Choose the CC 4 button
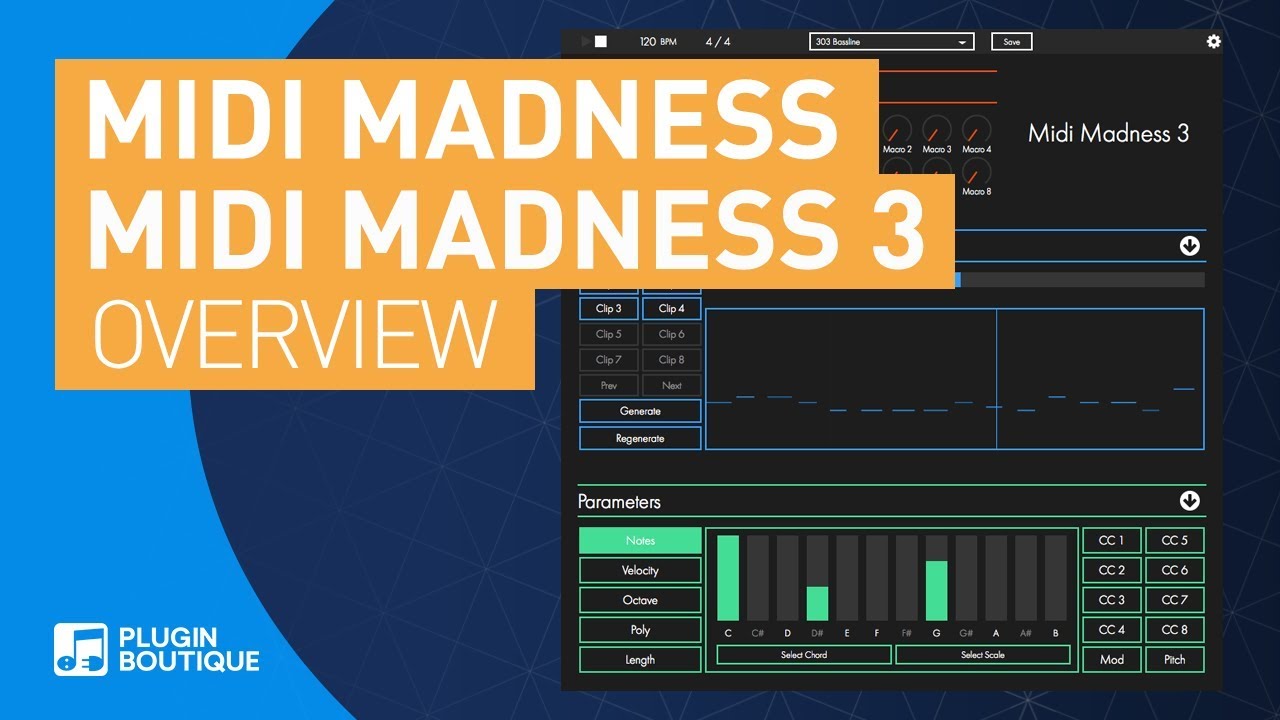The height and width of the screenshot is (720, 1280). click(x=1112, y=630)
